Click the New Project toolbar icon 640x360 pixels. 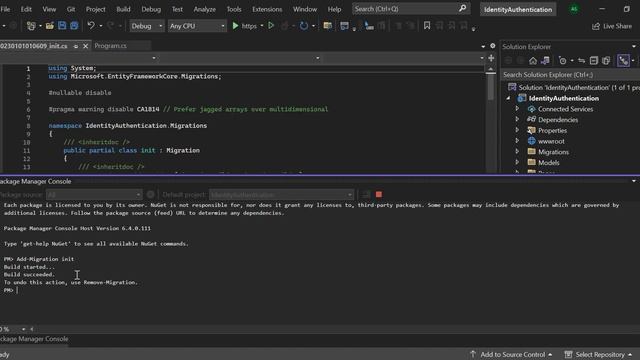tap(31, 26)
